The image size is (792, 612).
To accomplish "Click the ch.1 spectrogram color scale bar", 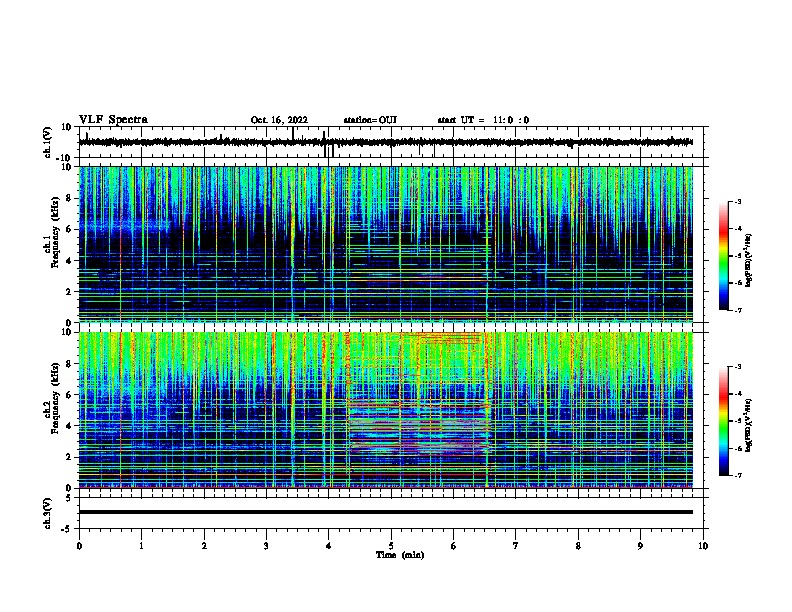I will coord(723,256).
